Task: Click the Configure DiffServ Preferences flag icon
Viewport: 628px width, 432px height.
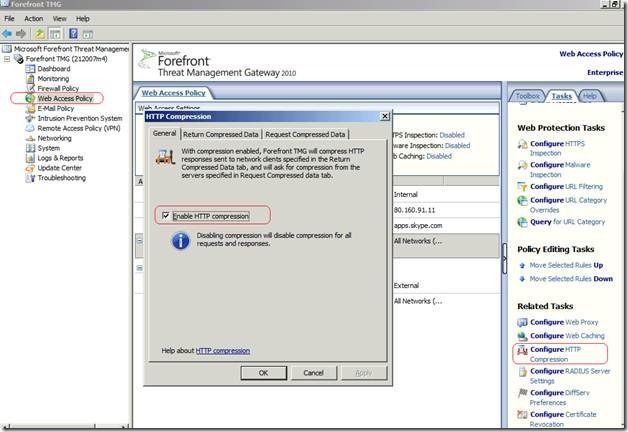Action: (x=522, y=393)
